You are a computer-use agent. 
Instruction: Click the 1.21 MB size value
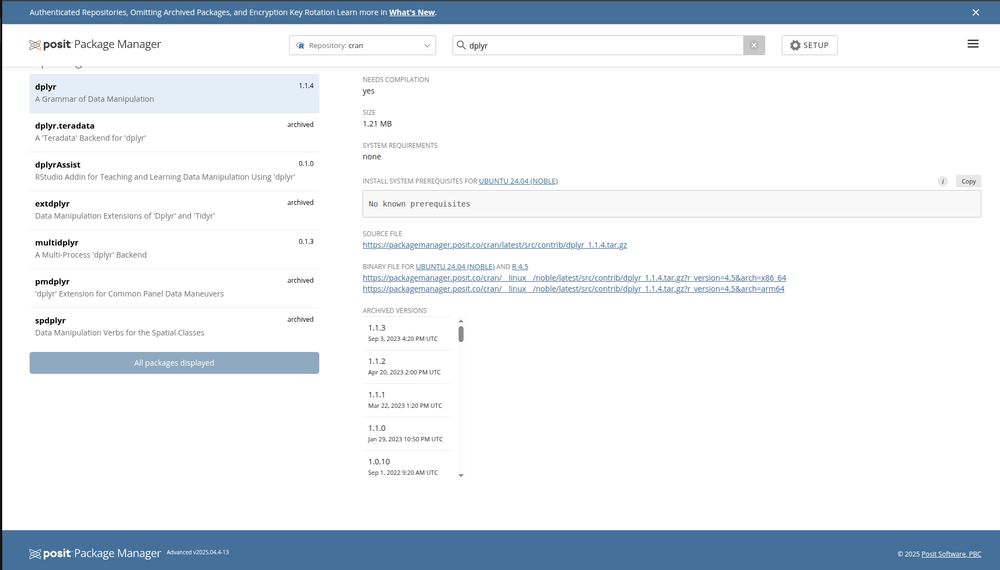377,124
